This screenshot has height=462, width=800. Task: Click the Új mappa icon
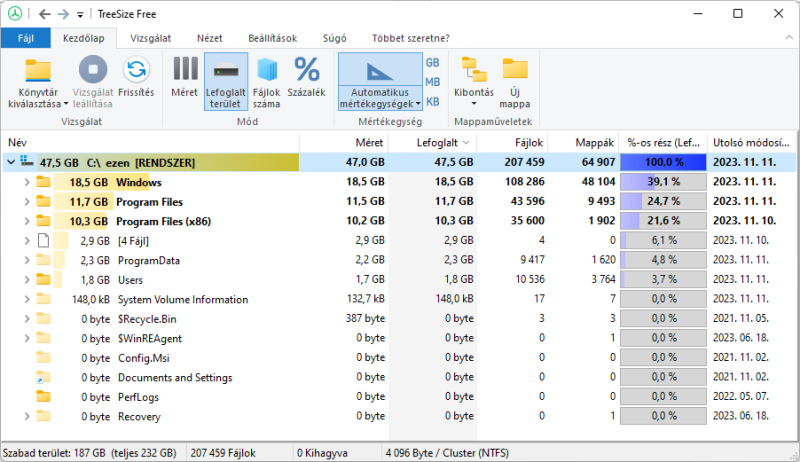point(515,69)
